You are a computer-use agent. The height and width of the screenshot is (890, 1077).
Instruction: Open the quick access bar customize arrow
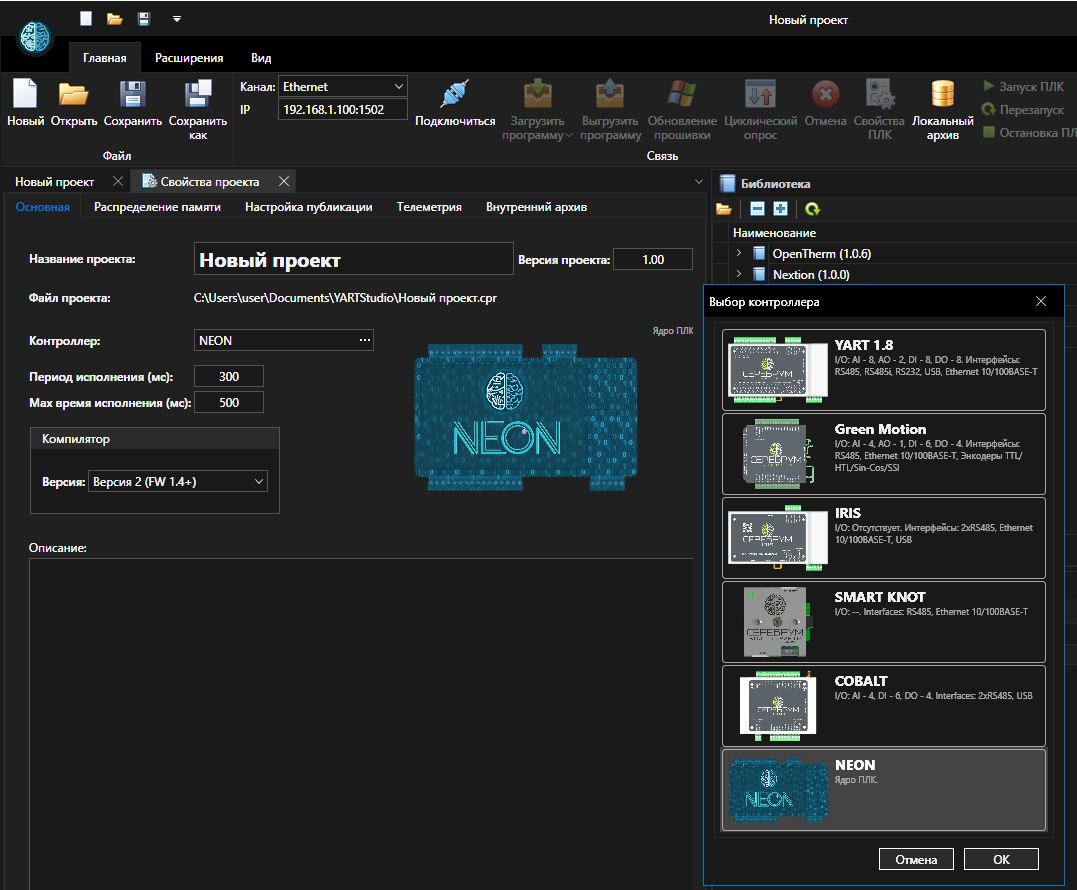pyautogui.click(x=177, y=19)
